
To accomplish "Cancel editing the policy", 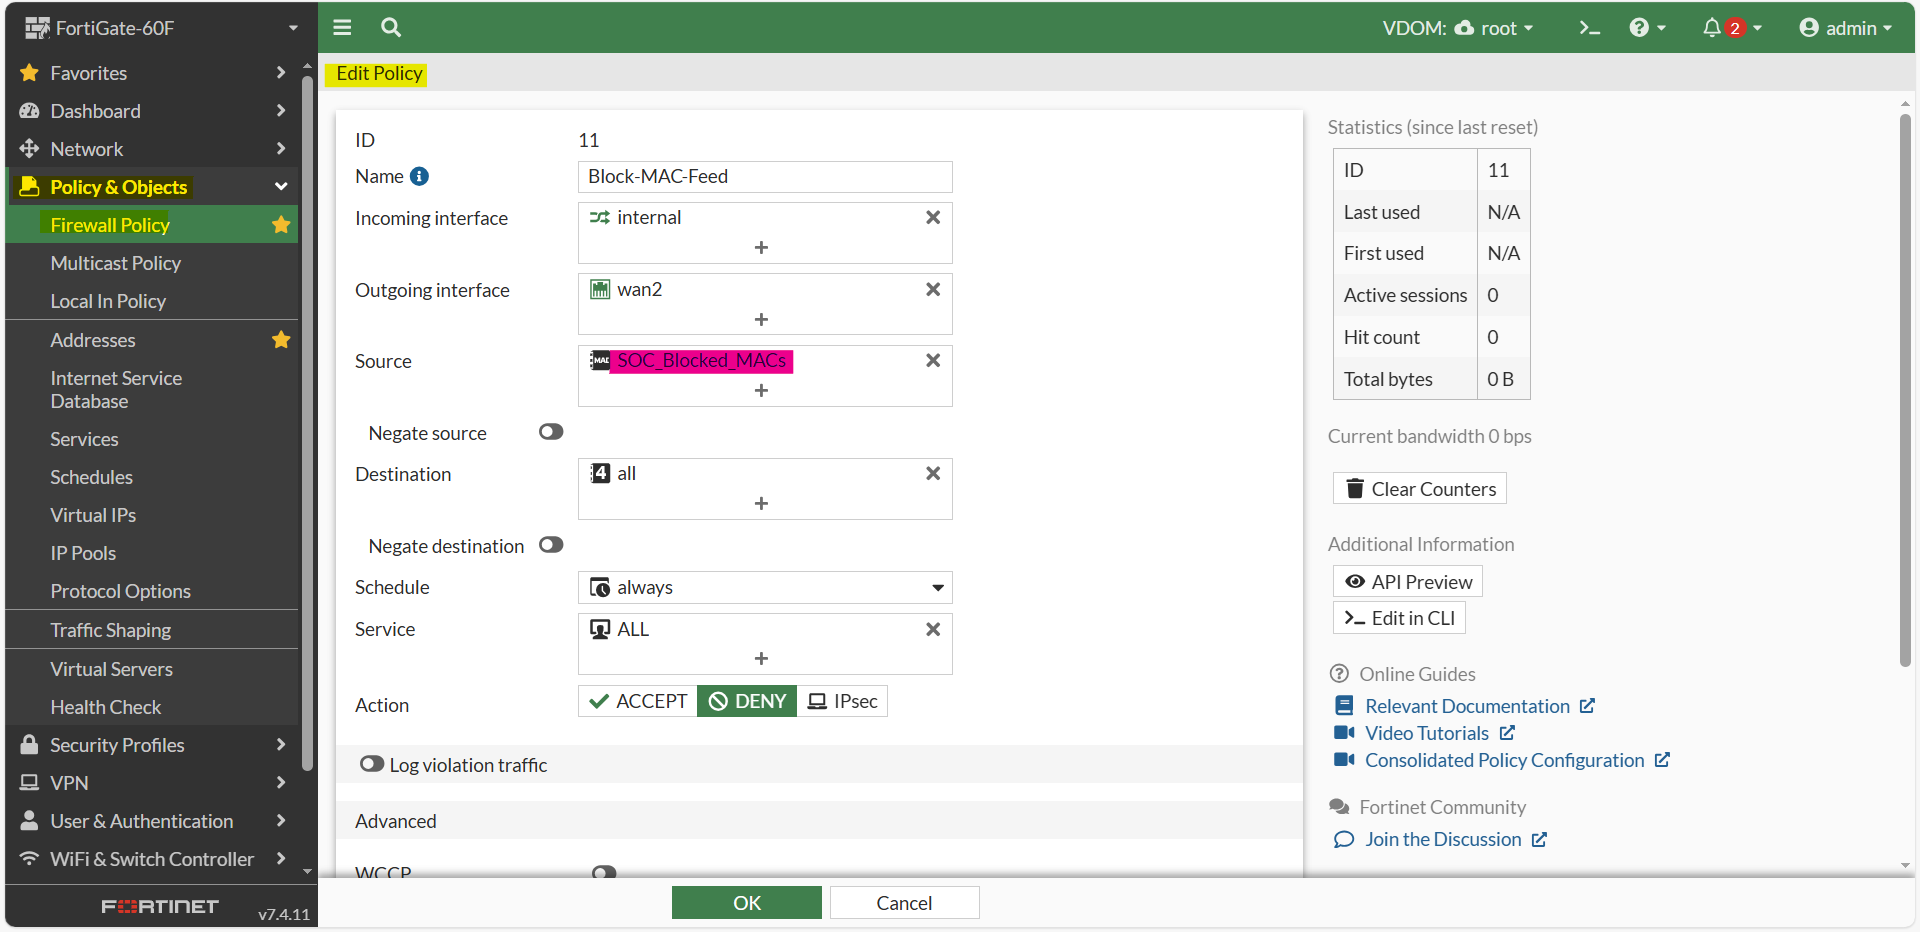I will [x=904, y=903].
